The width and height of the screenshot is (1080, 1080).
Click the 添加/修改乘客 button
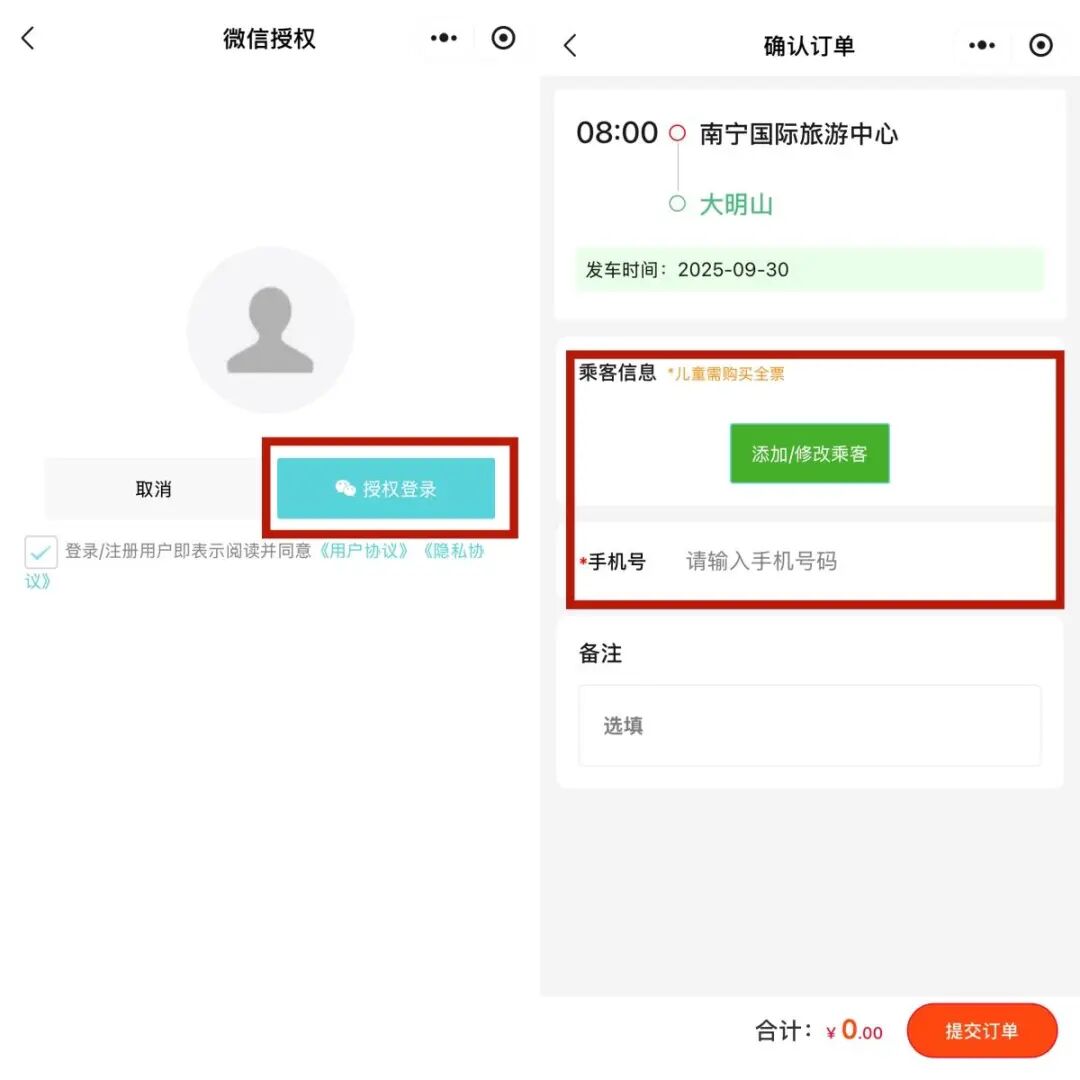(809, 453)
